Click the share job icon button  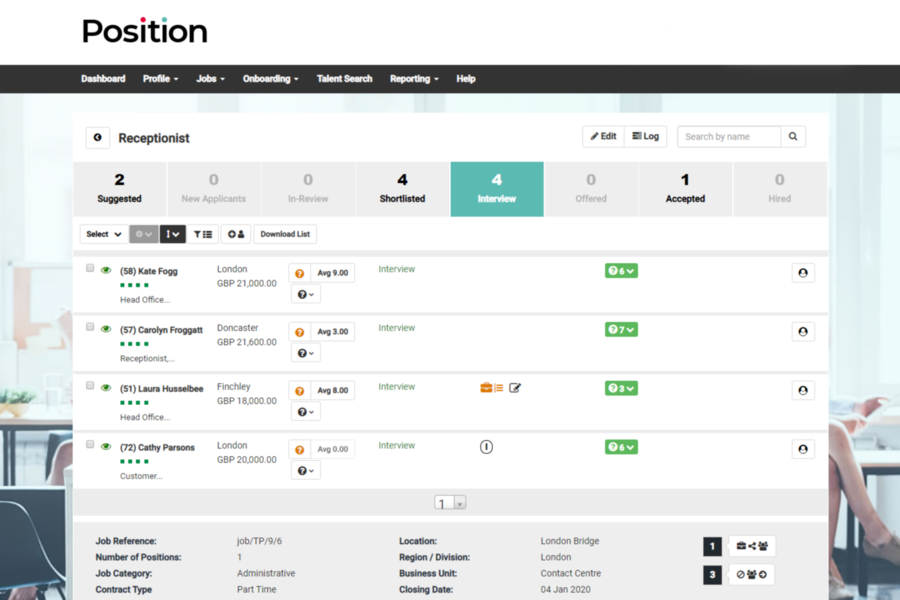tap(751, 546)
